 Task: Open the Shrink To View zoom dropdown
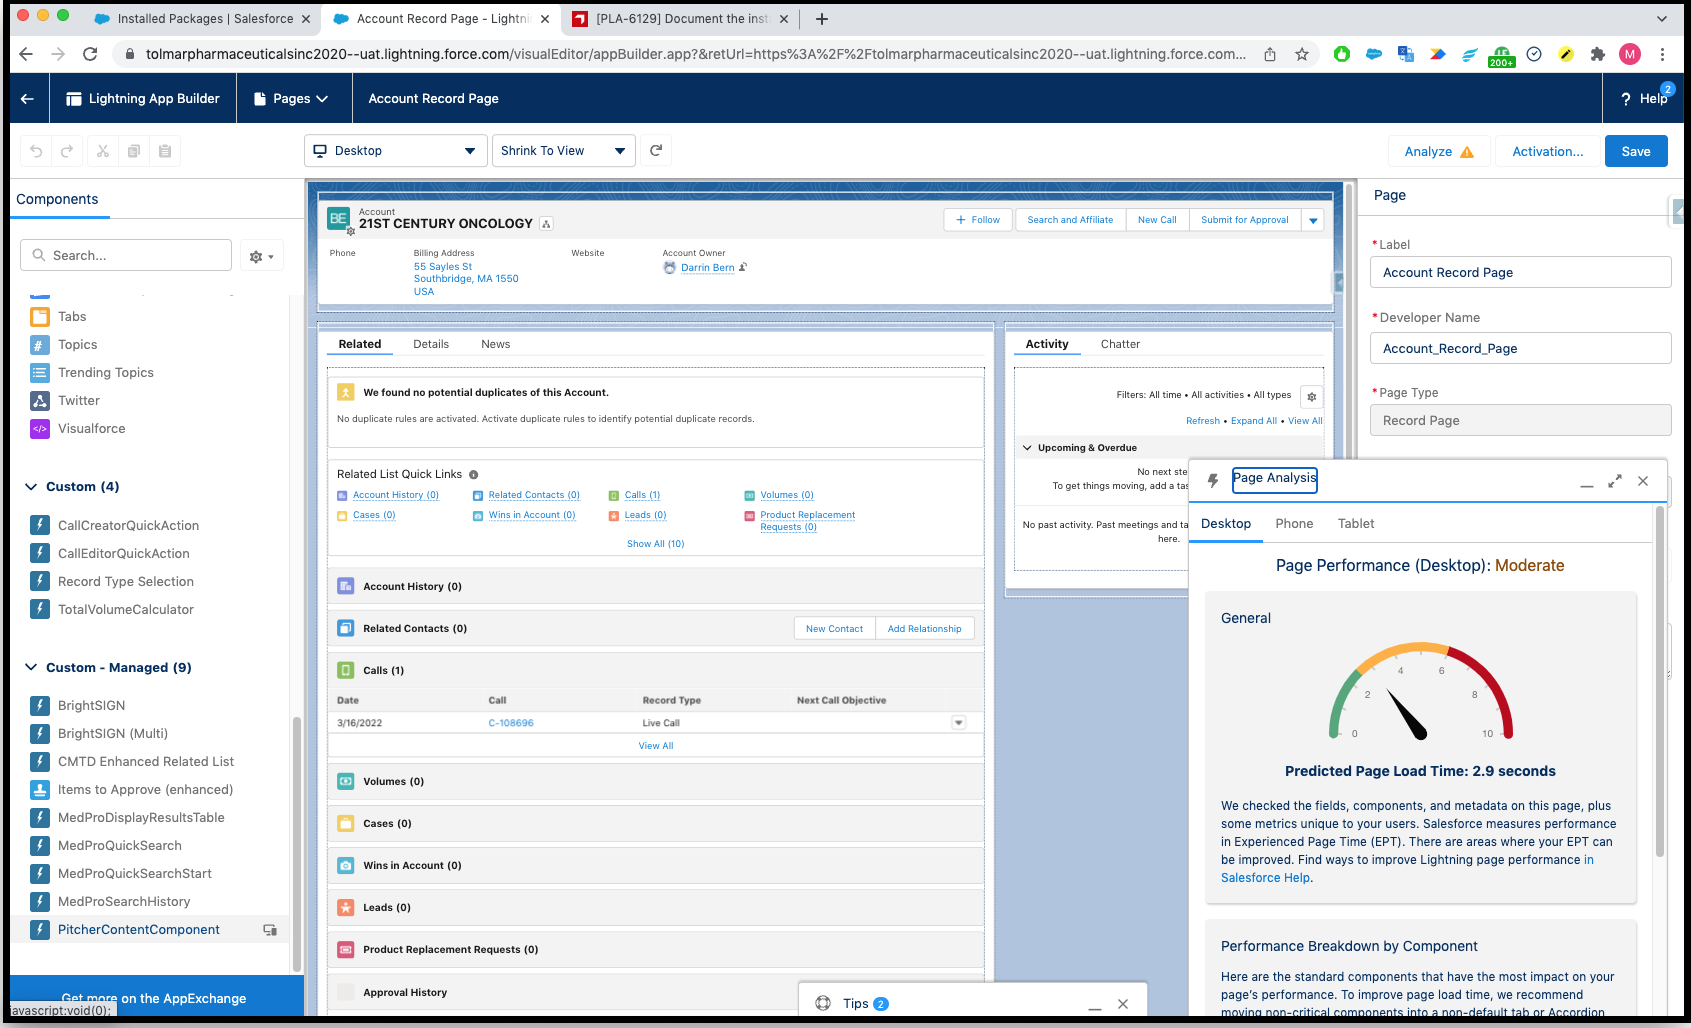(x=563, y=151)
